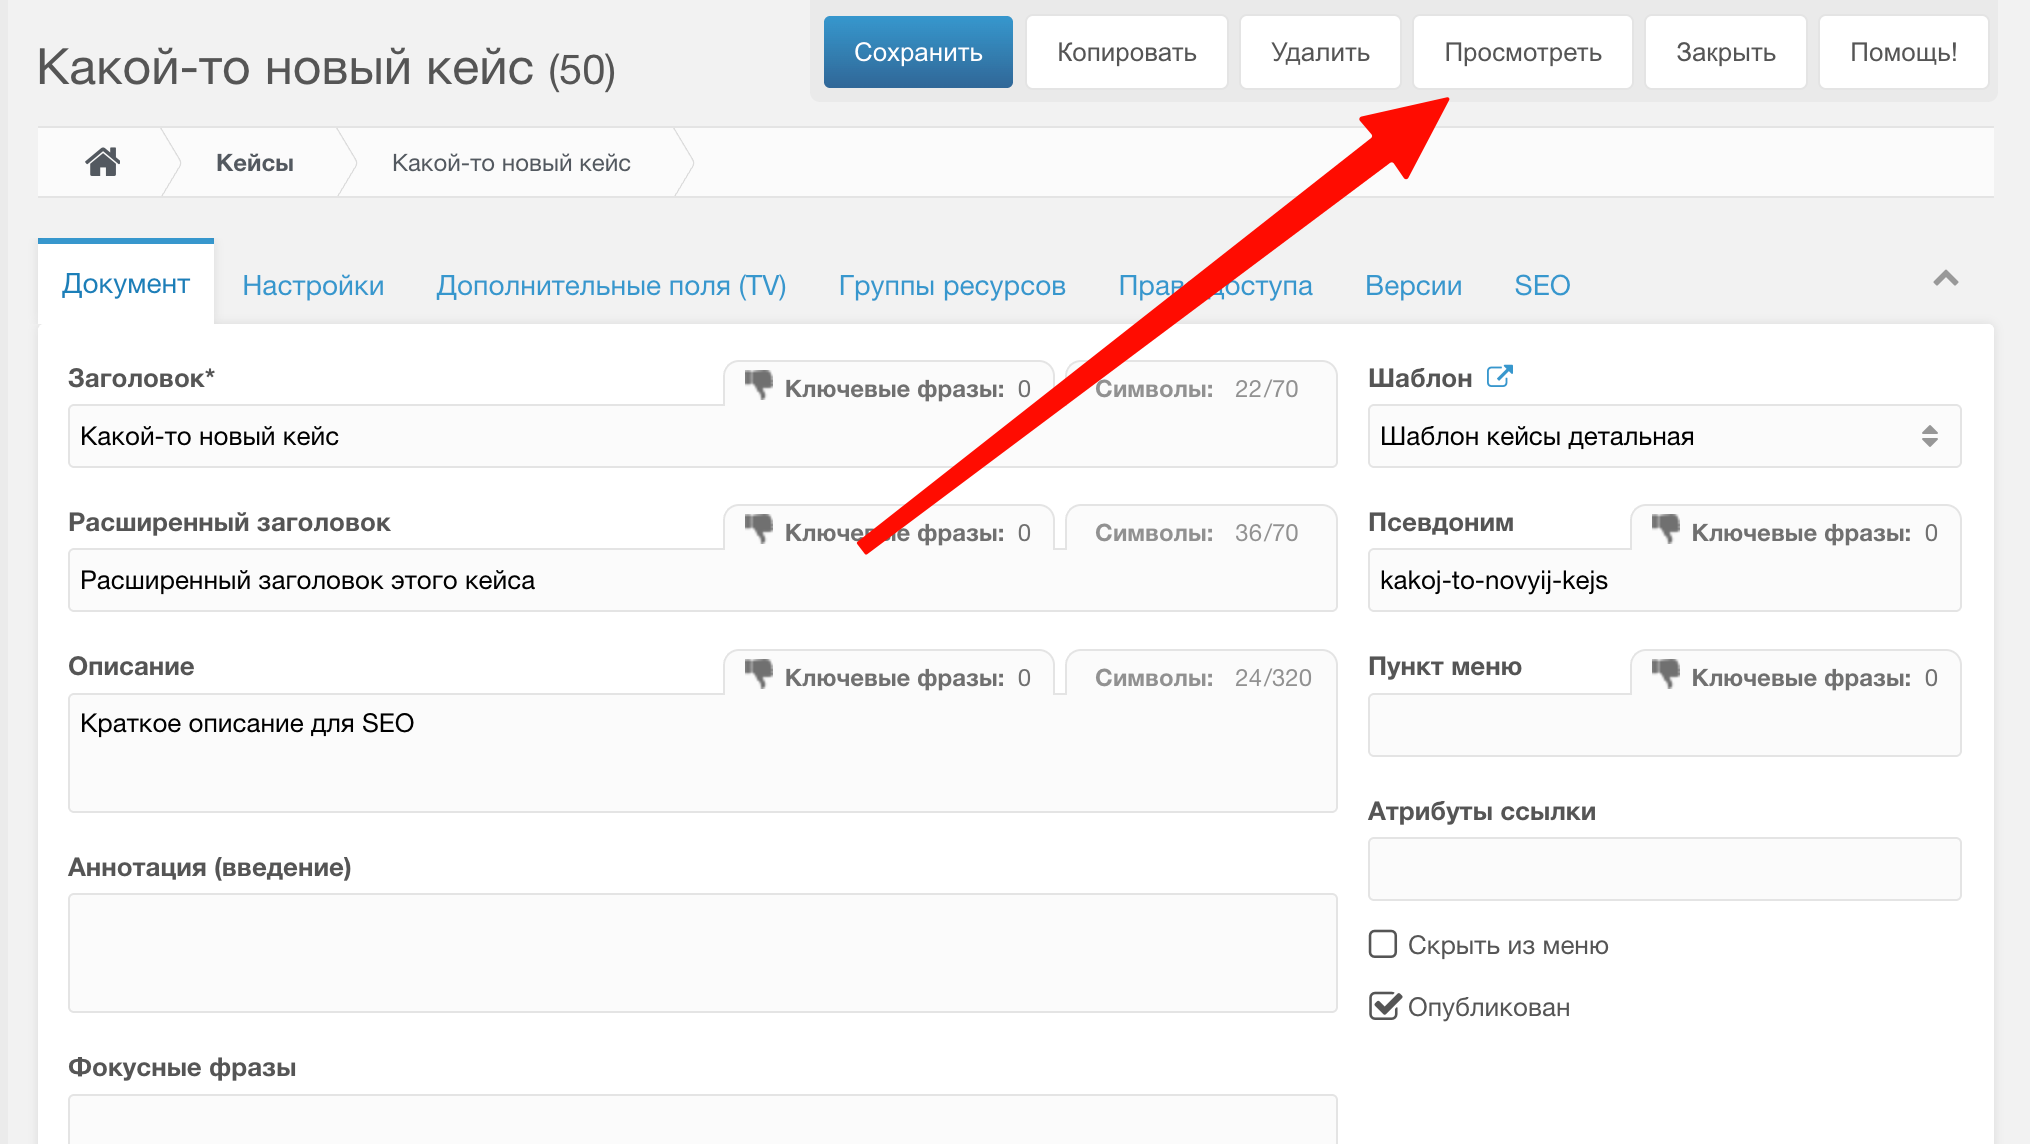Click thumbs-down icon on Описание field

[x=759, y=675]
